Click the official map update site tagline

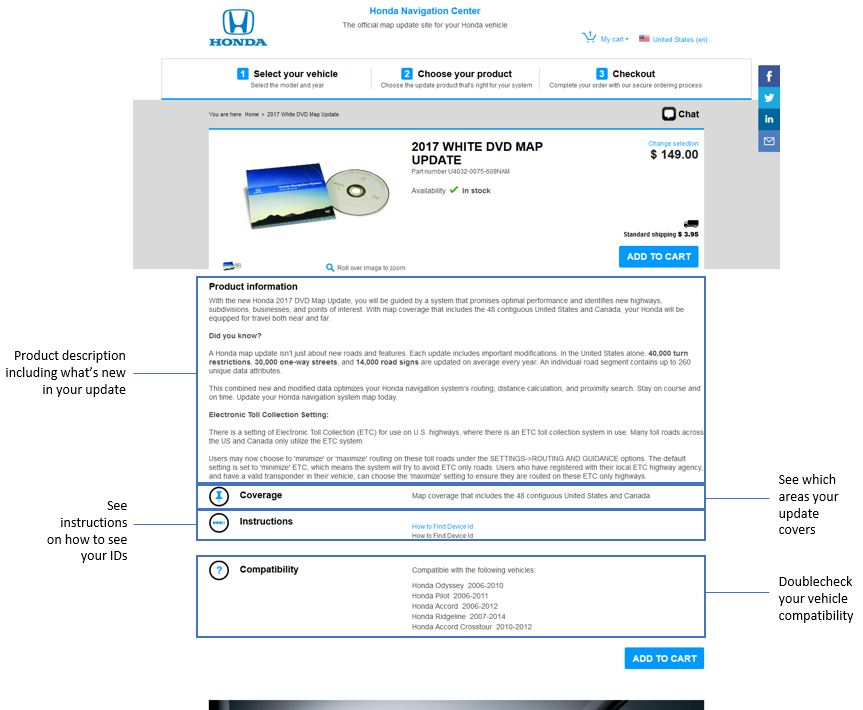coord(425,25)
